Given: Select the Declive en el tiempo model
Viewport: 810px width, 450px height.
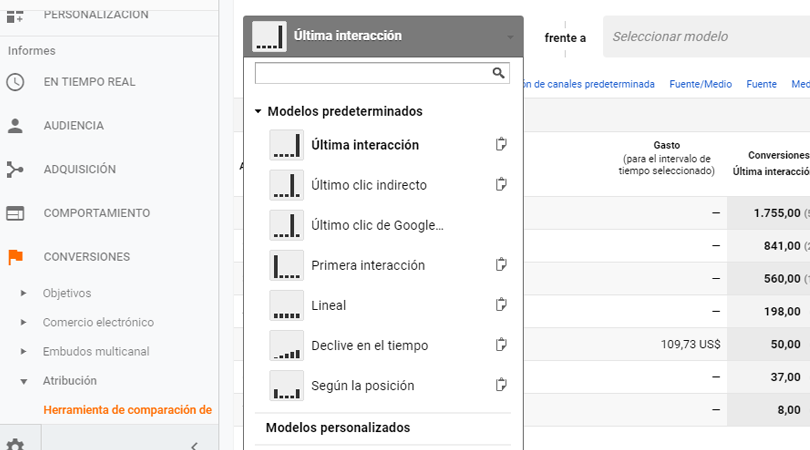Looking at the screenshot, I should 369,346.
